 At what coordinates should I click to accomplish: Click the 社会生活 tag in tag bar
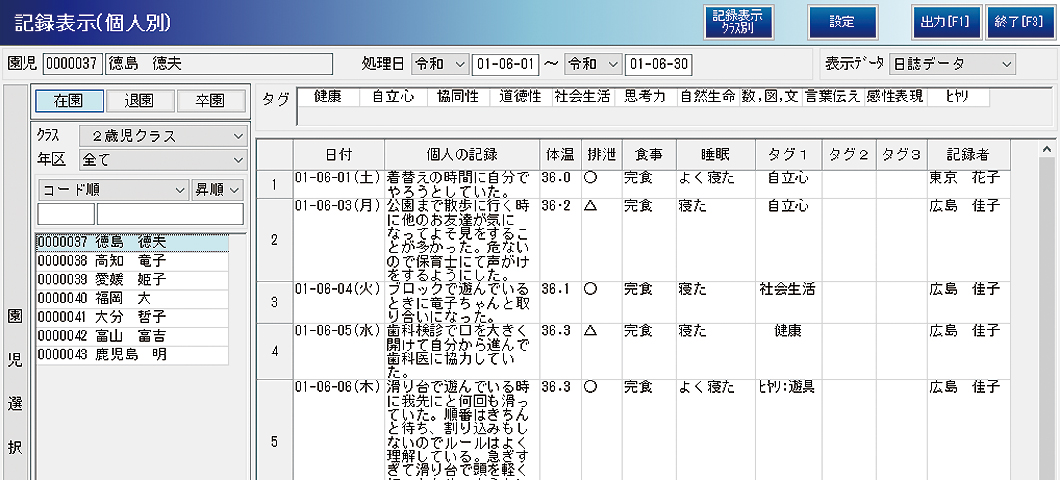coord(582,97)
